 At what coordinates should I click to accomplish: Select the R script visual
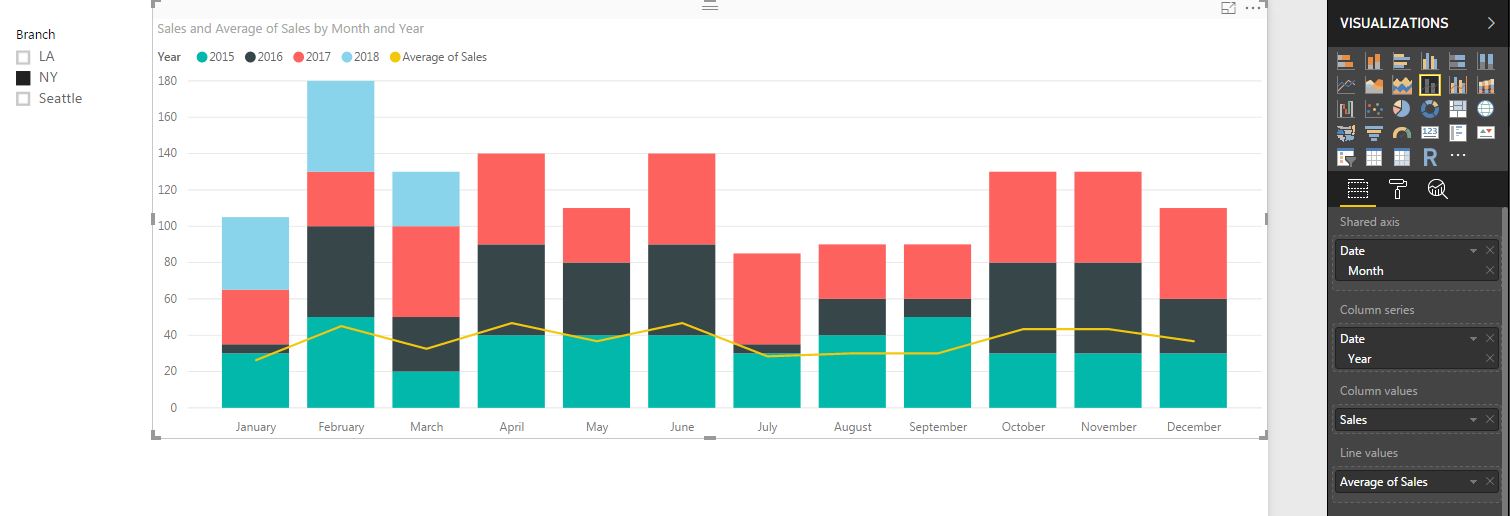click(x=1430, y=157)
